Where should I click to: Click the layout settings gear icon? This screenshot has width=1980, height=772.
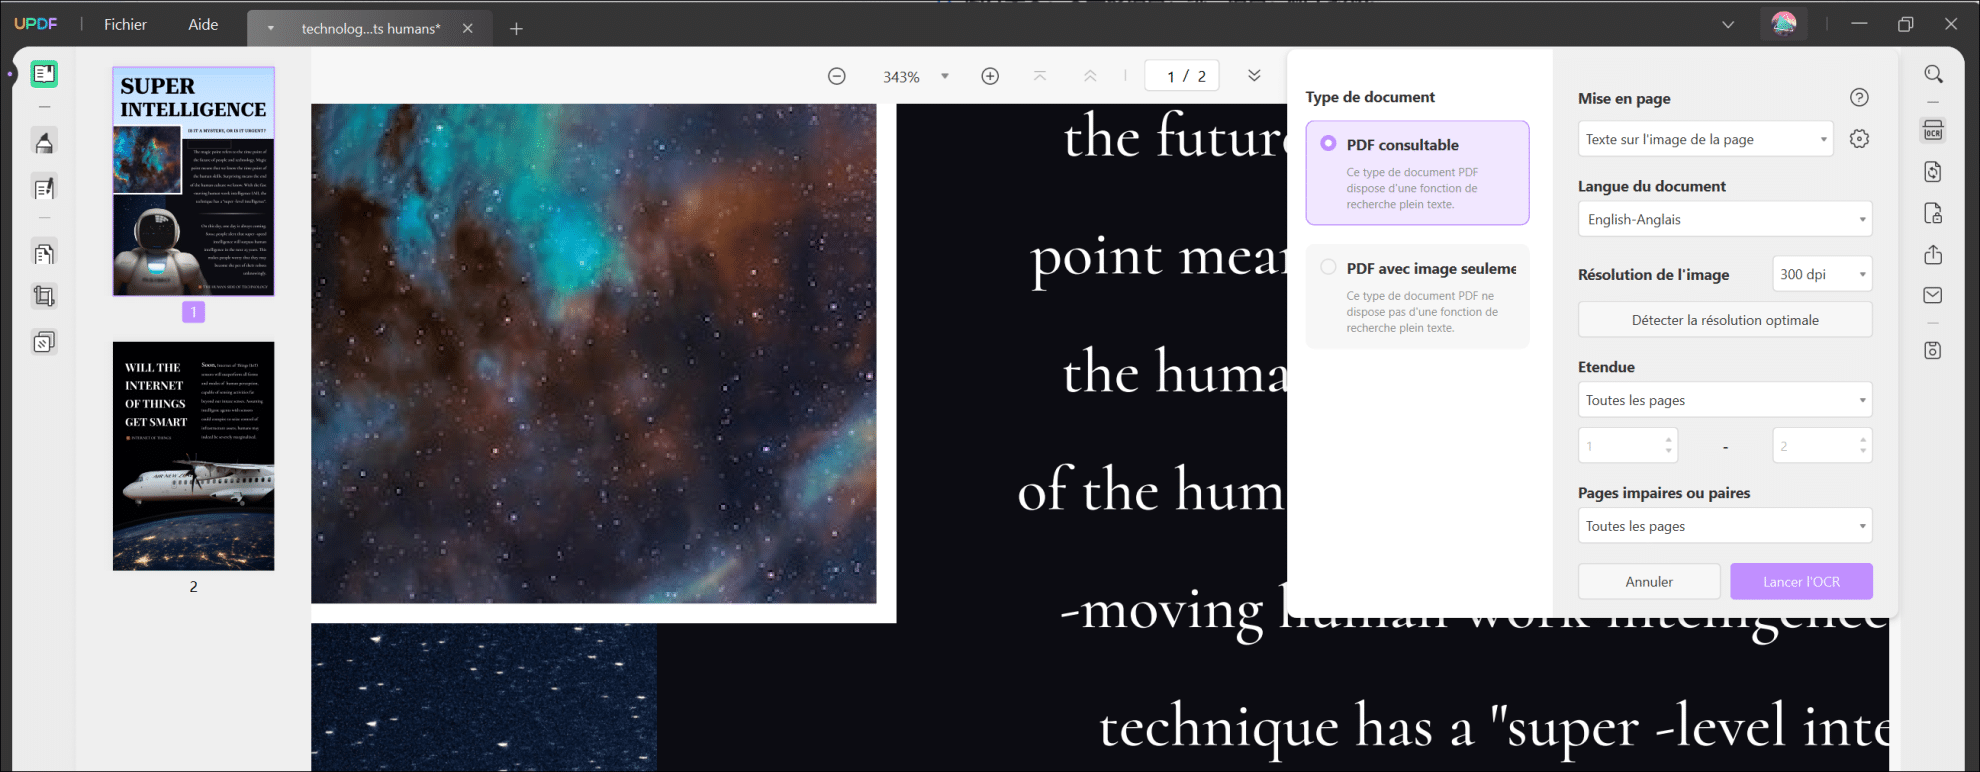(1859, 139)
